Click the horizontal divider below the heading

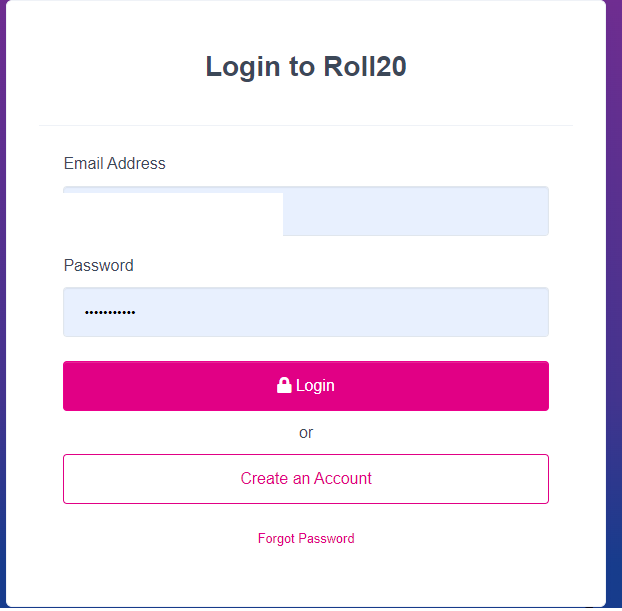pyautogui.click(x=306, y=126)
